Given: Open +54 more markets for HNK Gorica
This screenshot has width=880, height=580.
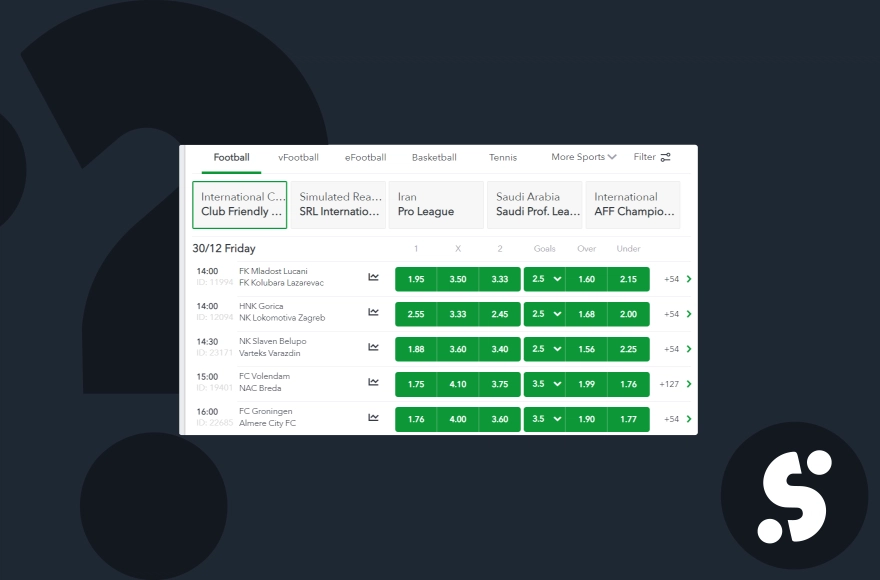Looking at the screenshot, I should (671, 314).
